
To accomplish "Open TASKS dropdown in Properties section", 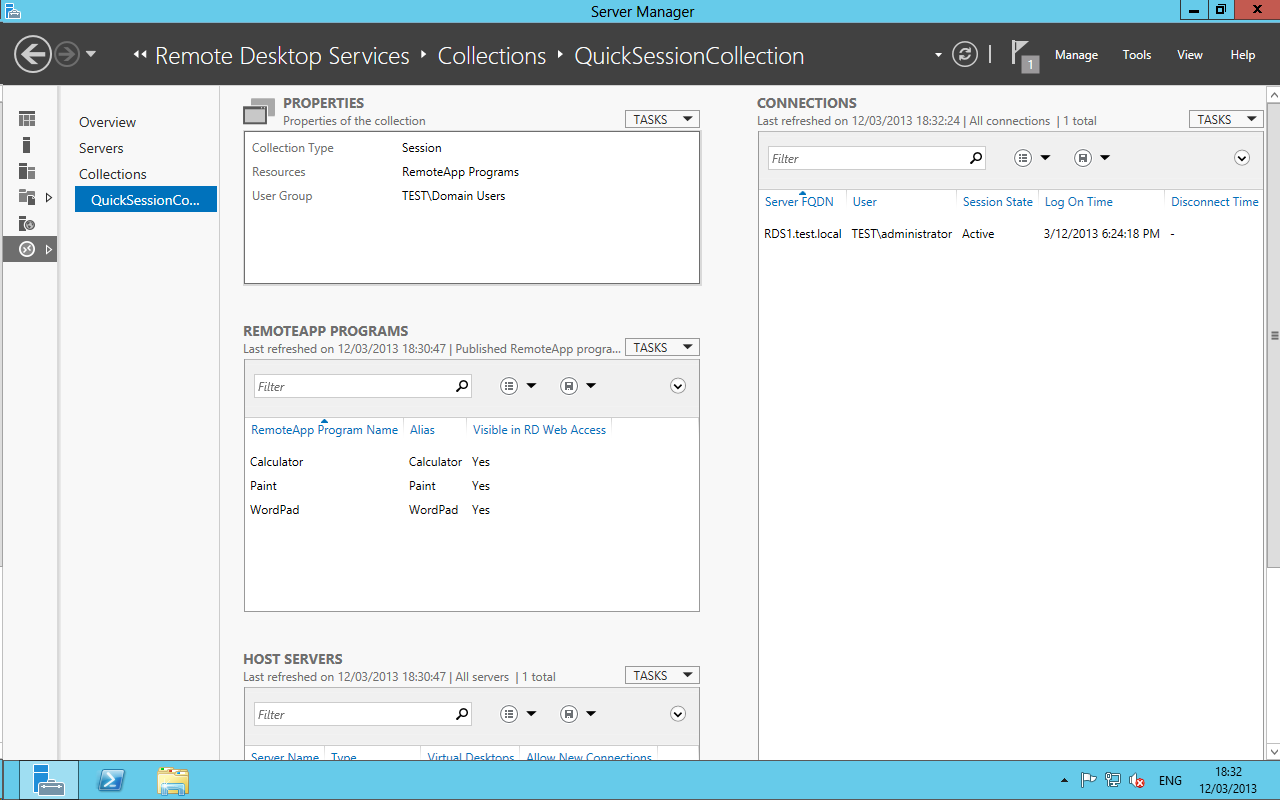I will coord(662,119).
